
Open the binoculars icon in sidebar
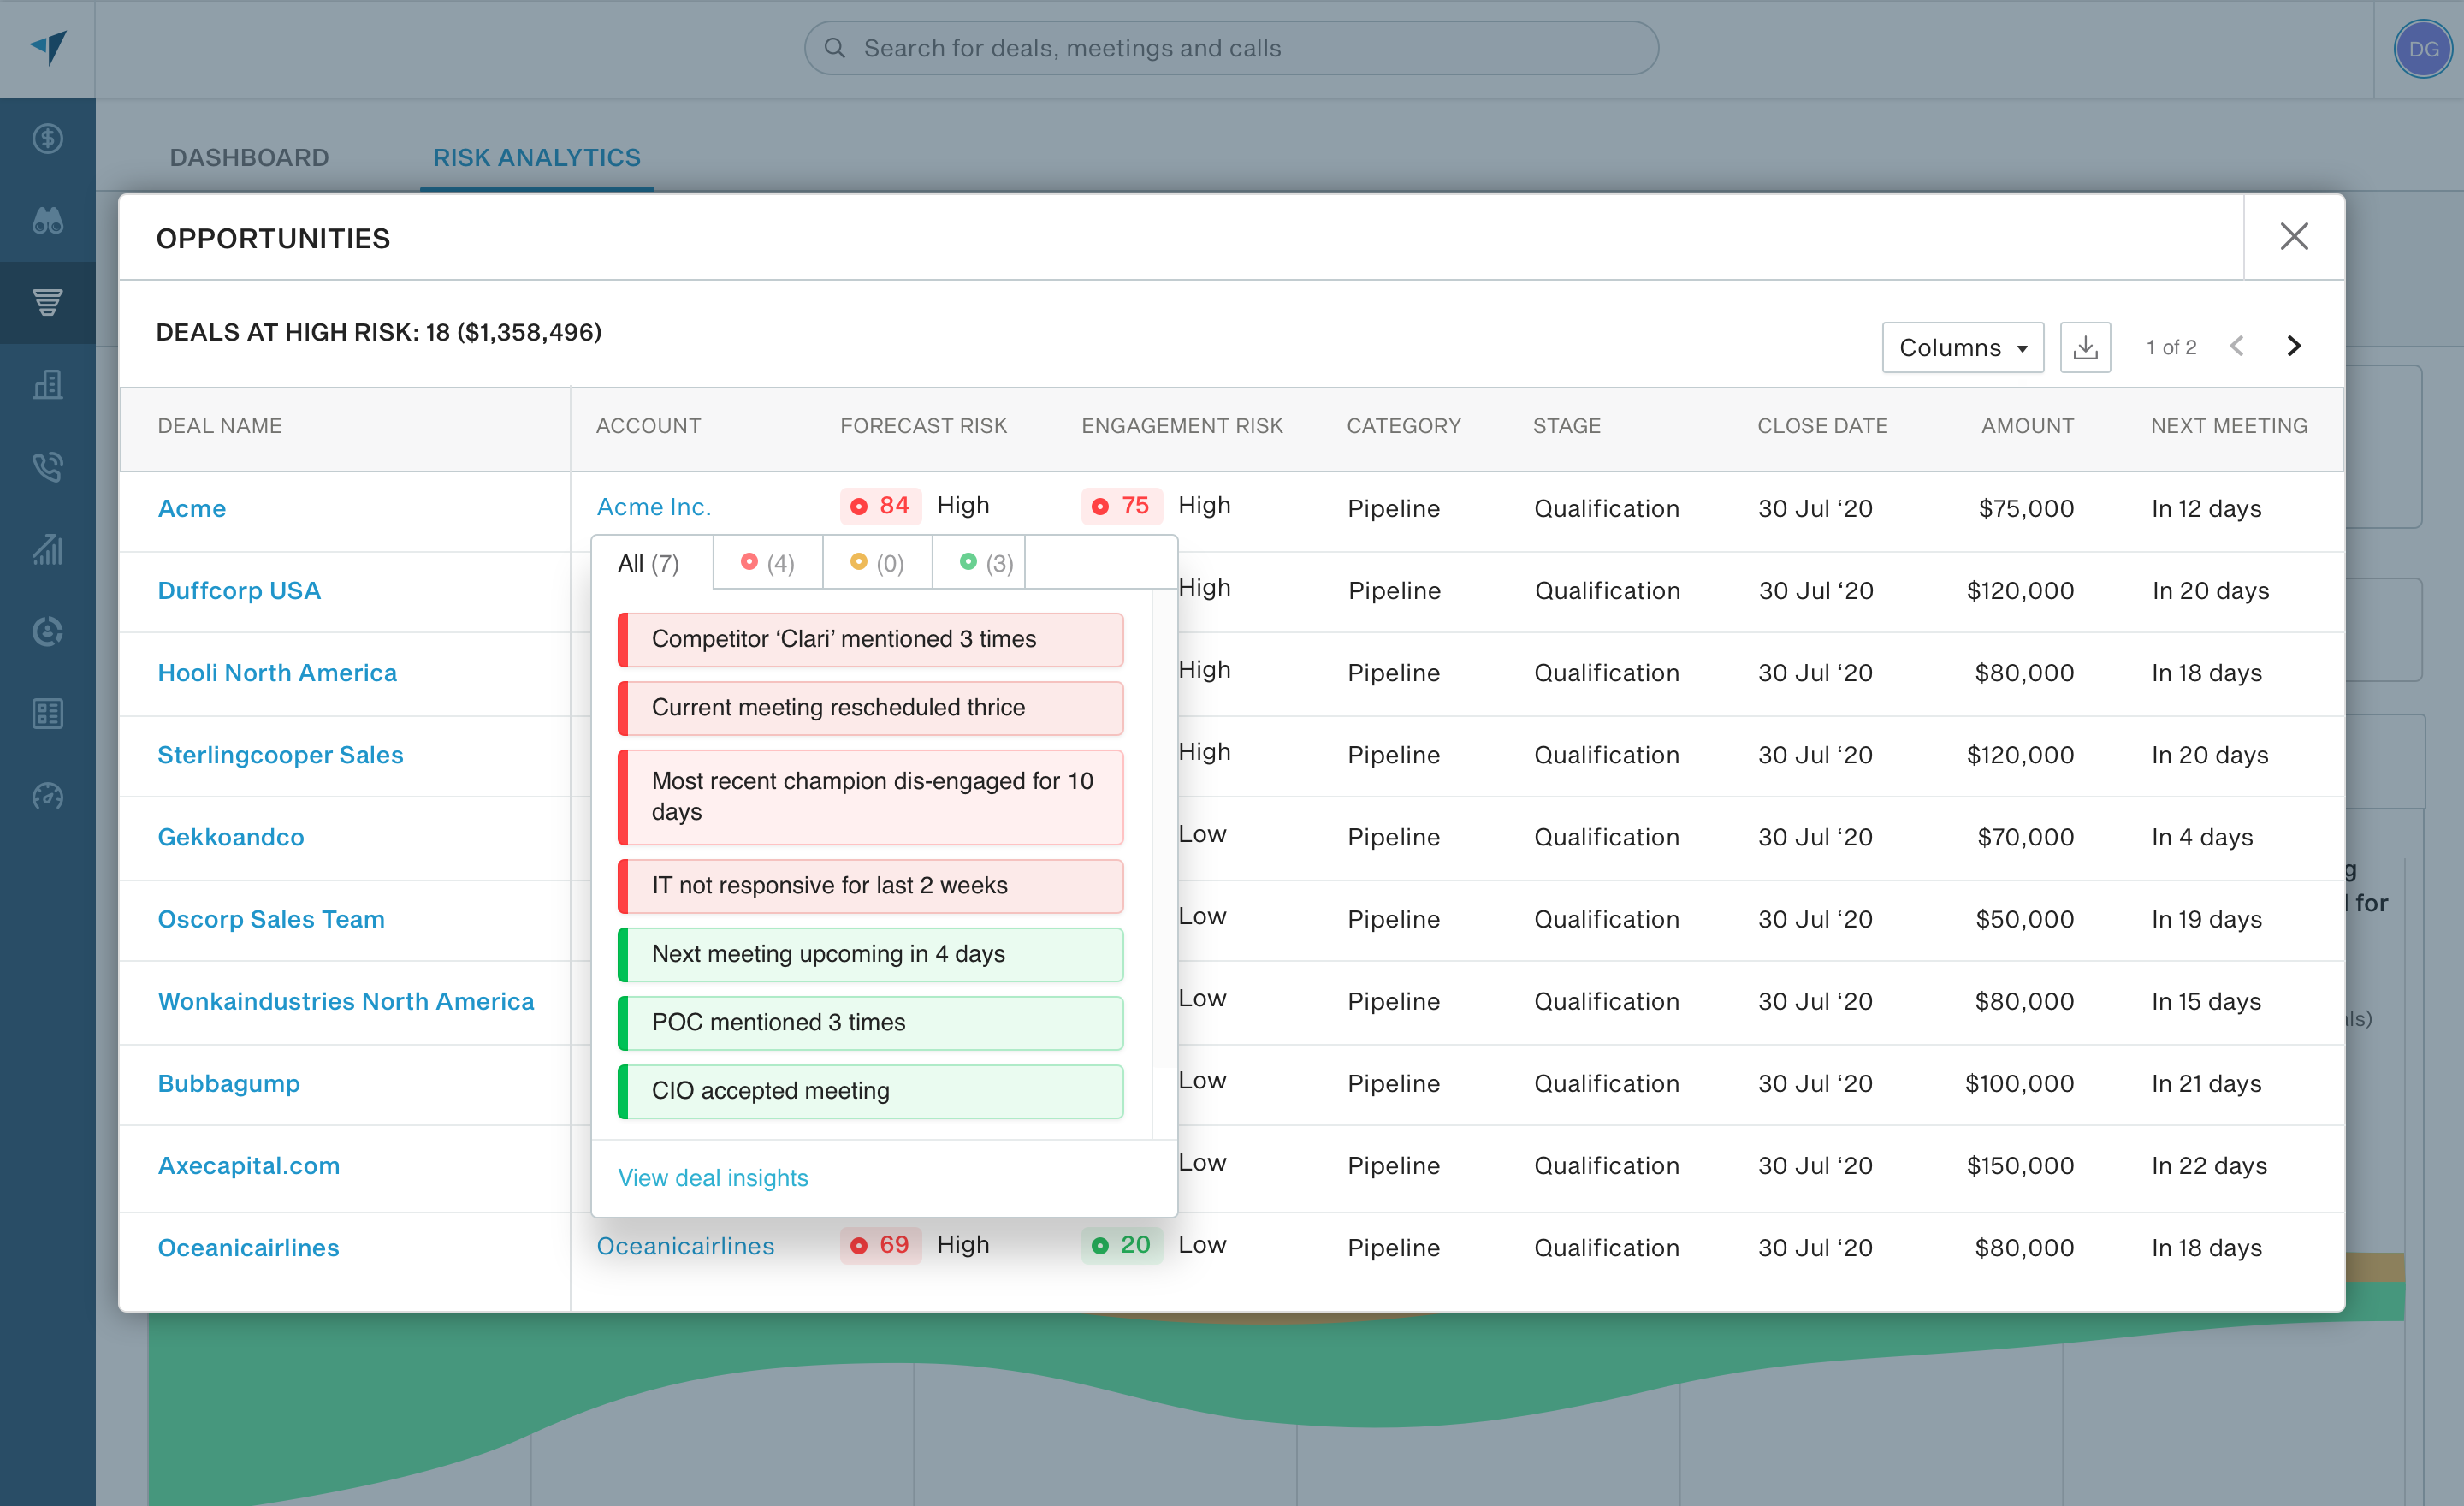pos(47,220)
